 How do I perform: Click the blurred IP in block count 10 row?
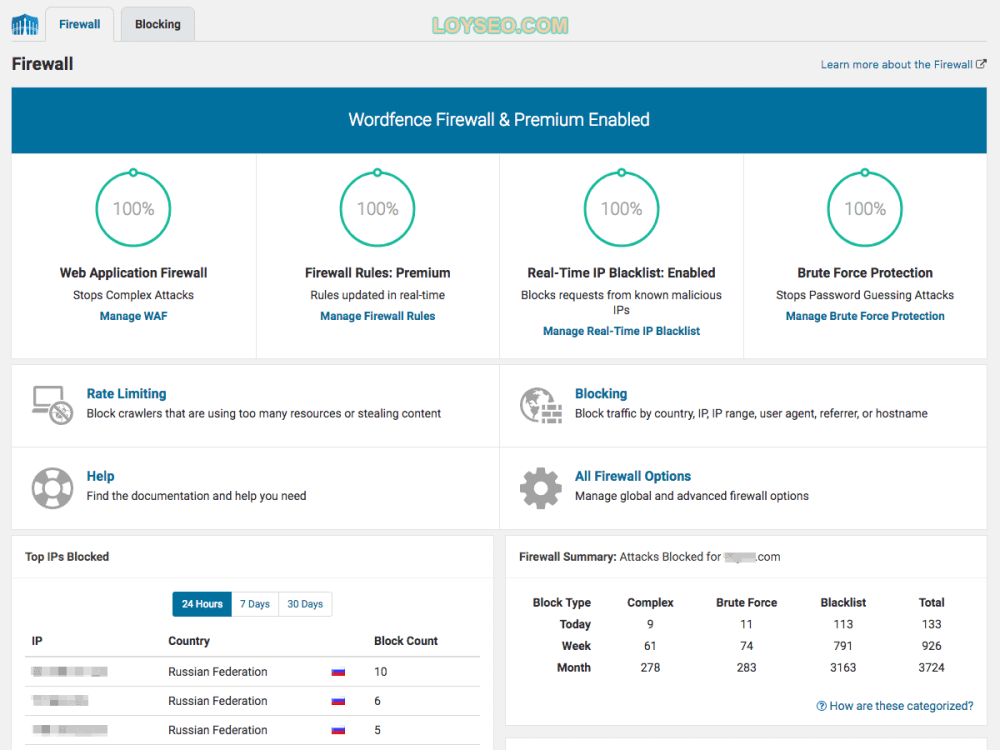pos(70,672)
